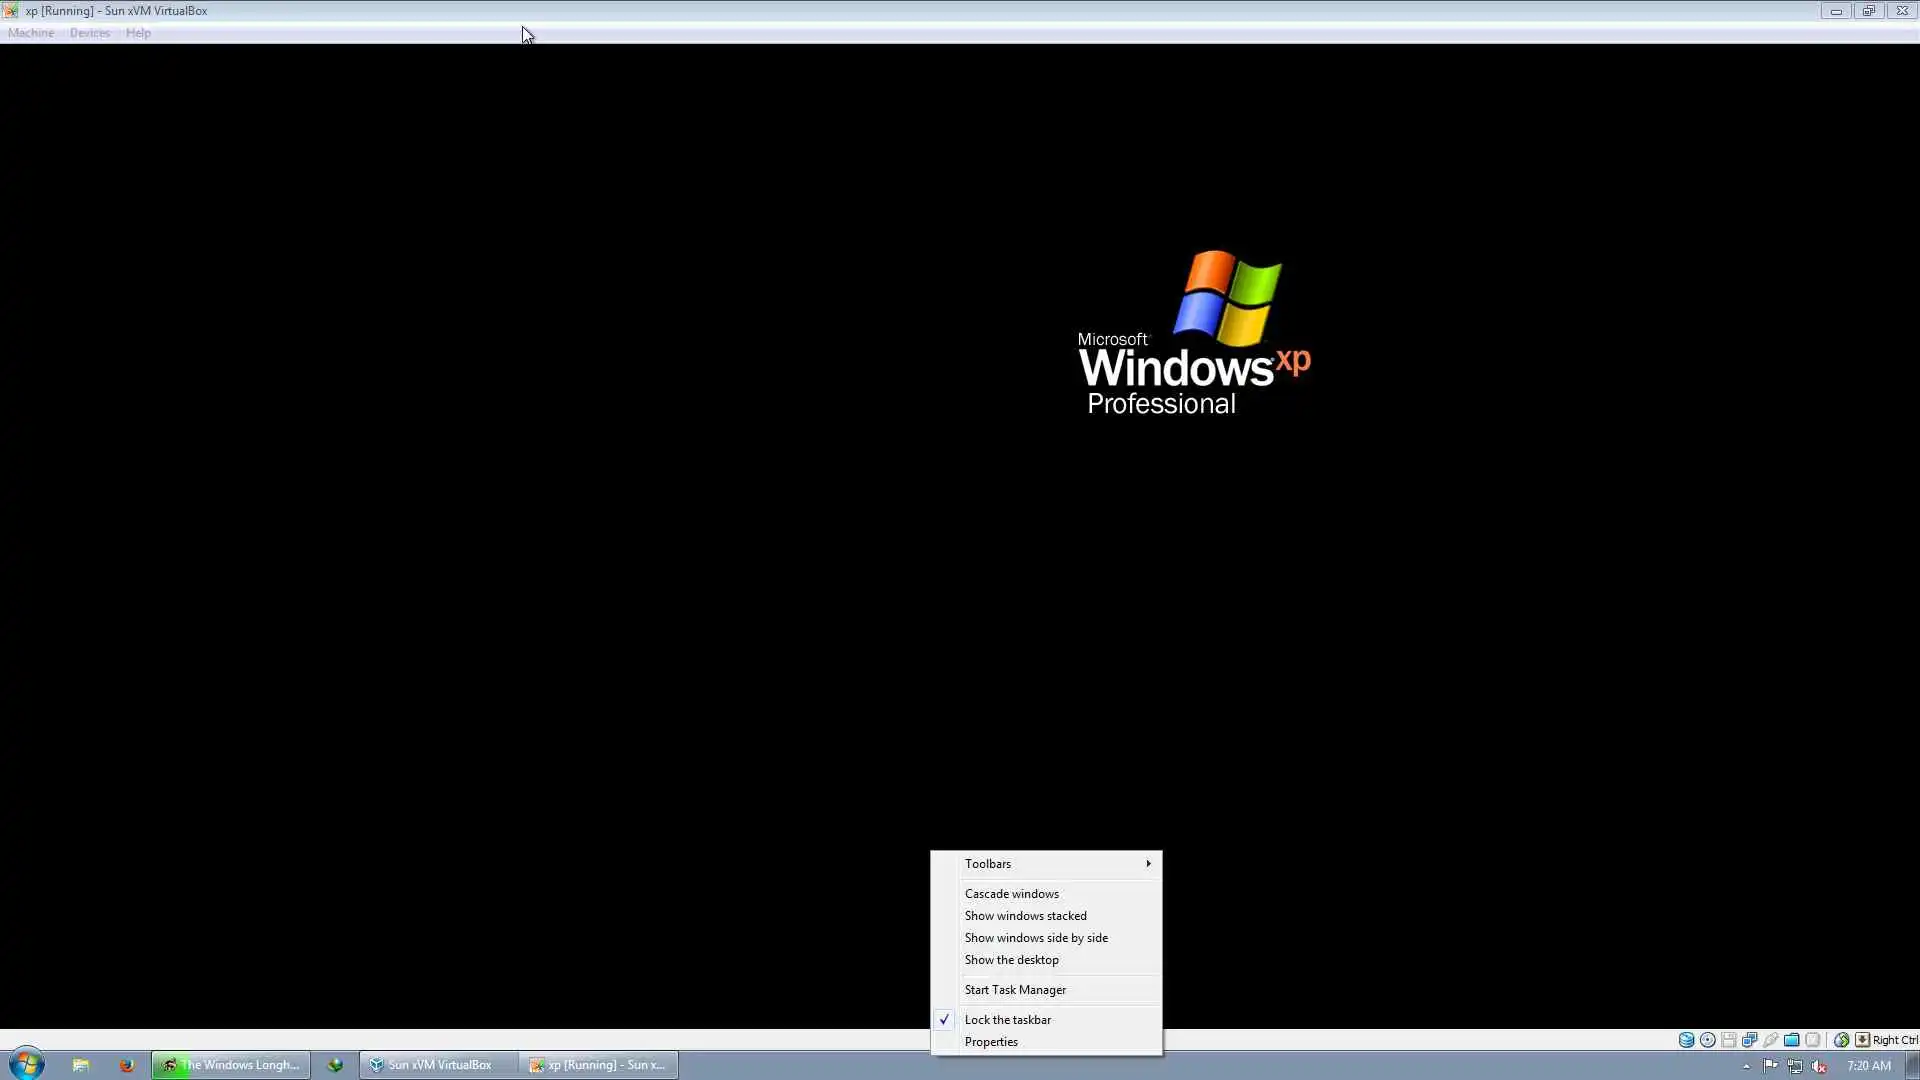Open the Machine menu
This screenshot has height=1080, width=1920.
point(31,33)
